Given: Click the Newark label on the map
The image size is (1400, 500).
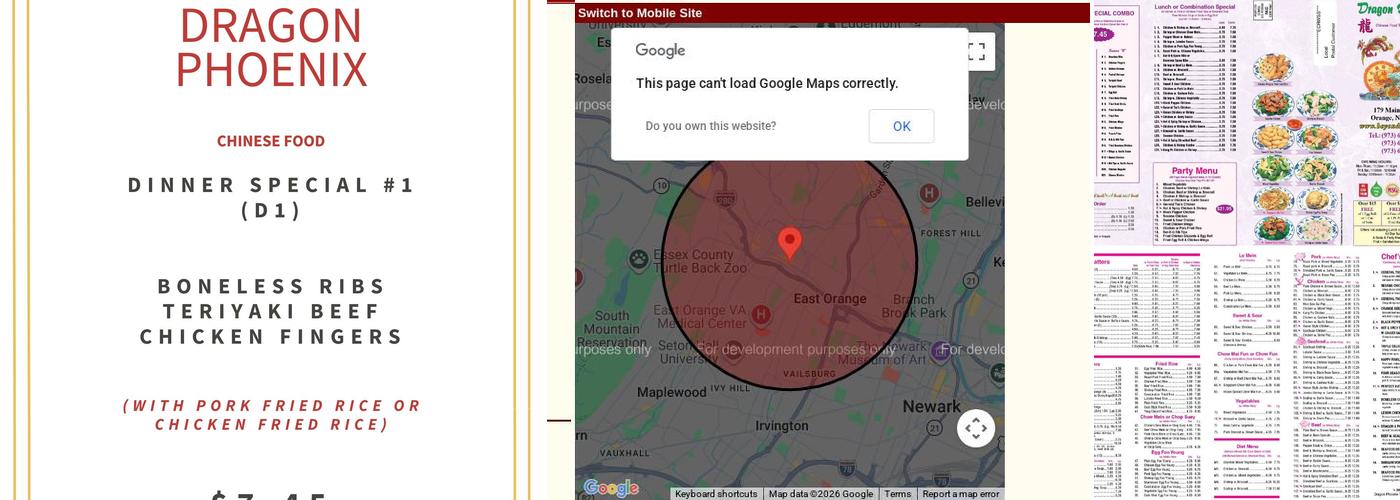Looking at the screenshot, I should click(x=931, y=406).
